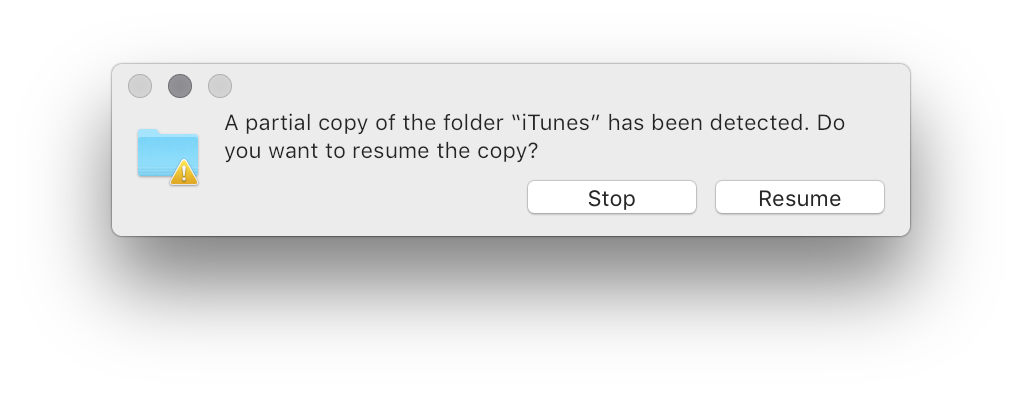Stop the partial iTunes folder copy

[611, 197]
